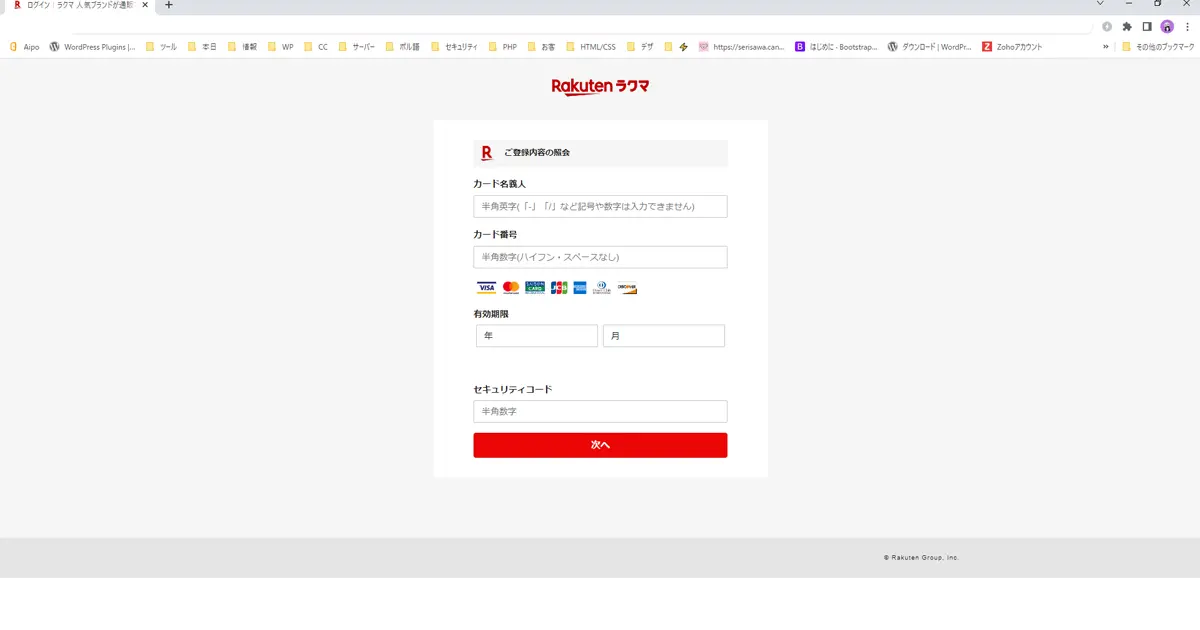
Task: Click the JCB card logo
Action: (559, 288)
